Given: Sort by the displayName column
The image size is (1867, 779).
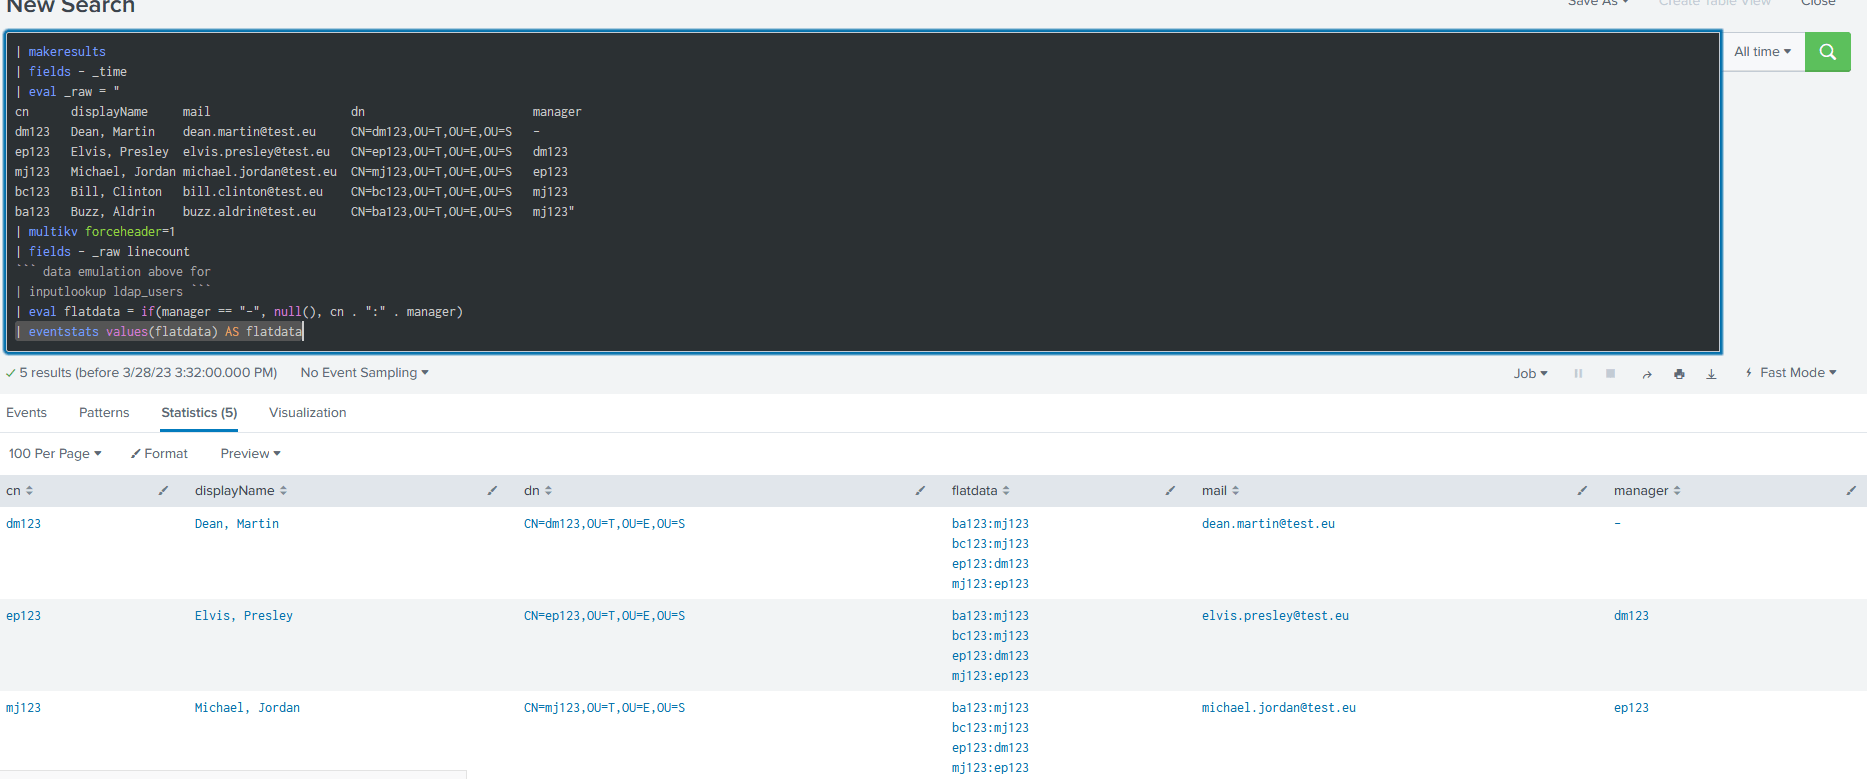Looking at the screenshot, I should [x=241, y=491].
